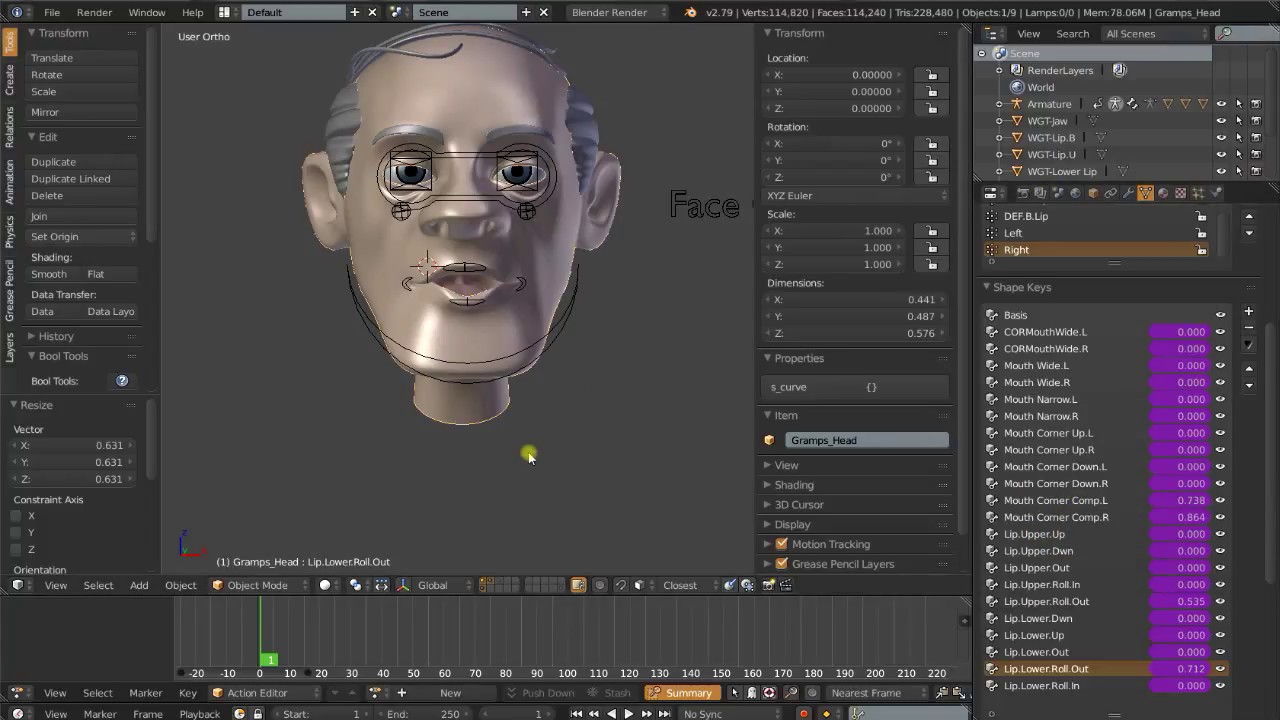Click the Summary button in Action Editor
The image size is (1280, 720).
tap(684, 693)
